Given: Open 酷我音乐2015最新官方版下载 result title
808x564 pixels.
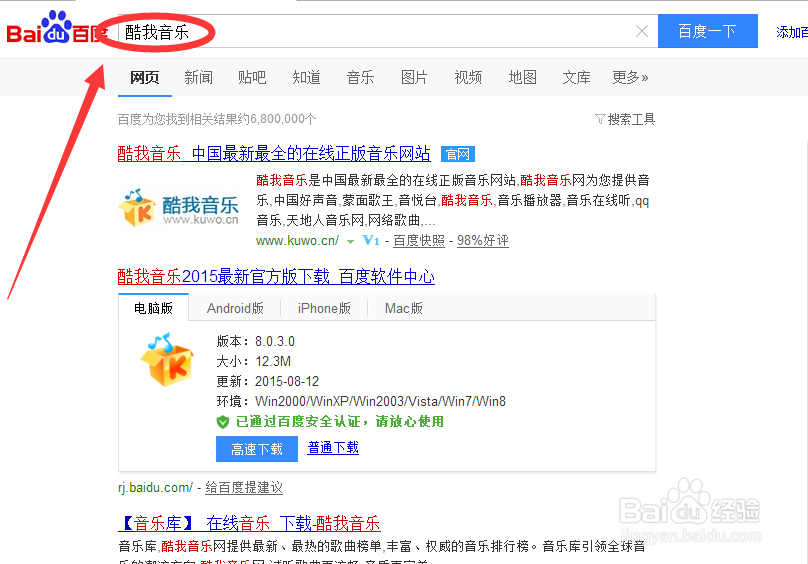Looking at the screenshot, I should 276,276.
